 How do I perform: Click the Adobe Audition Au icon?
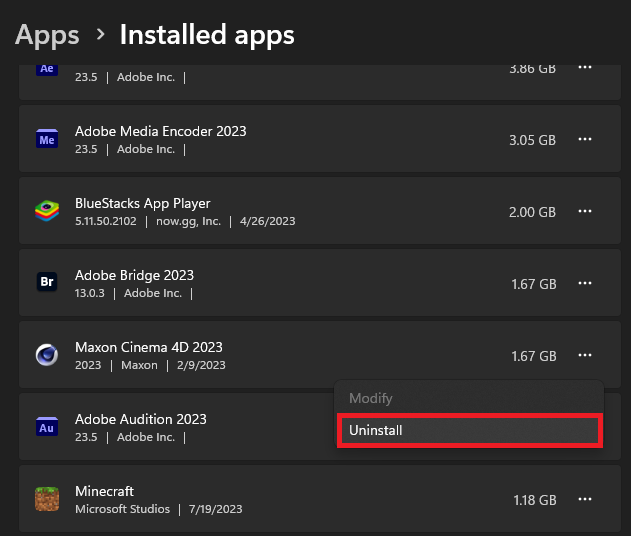point(46,428)
